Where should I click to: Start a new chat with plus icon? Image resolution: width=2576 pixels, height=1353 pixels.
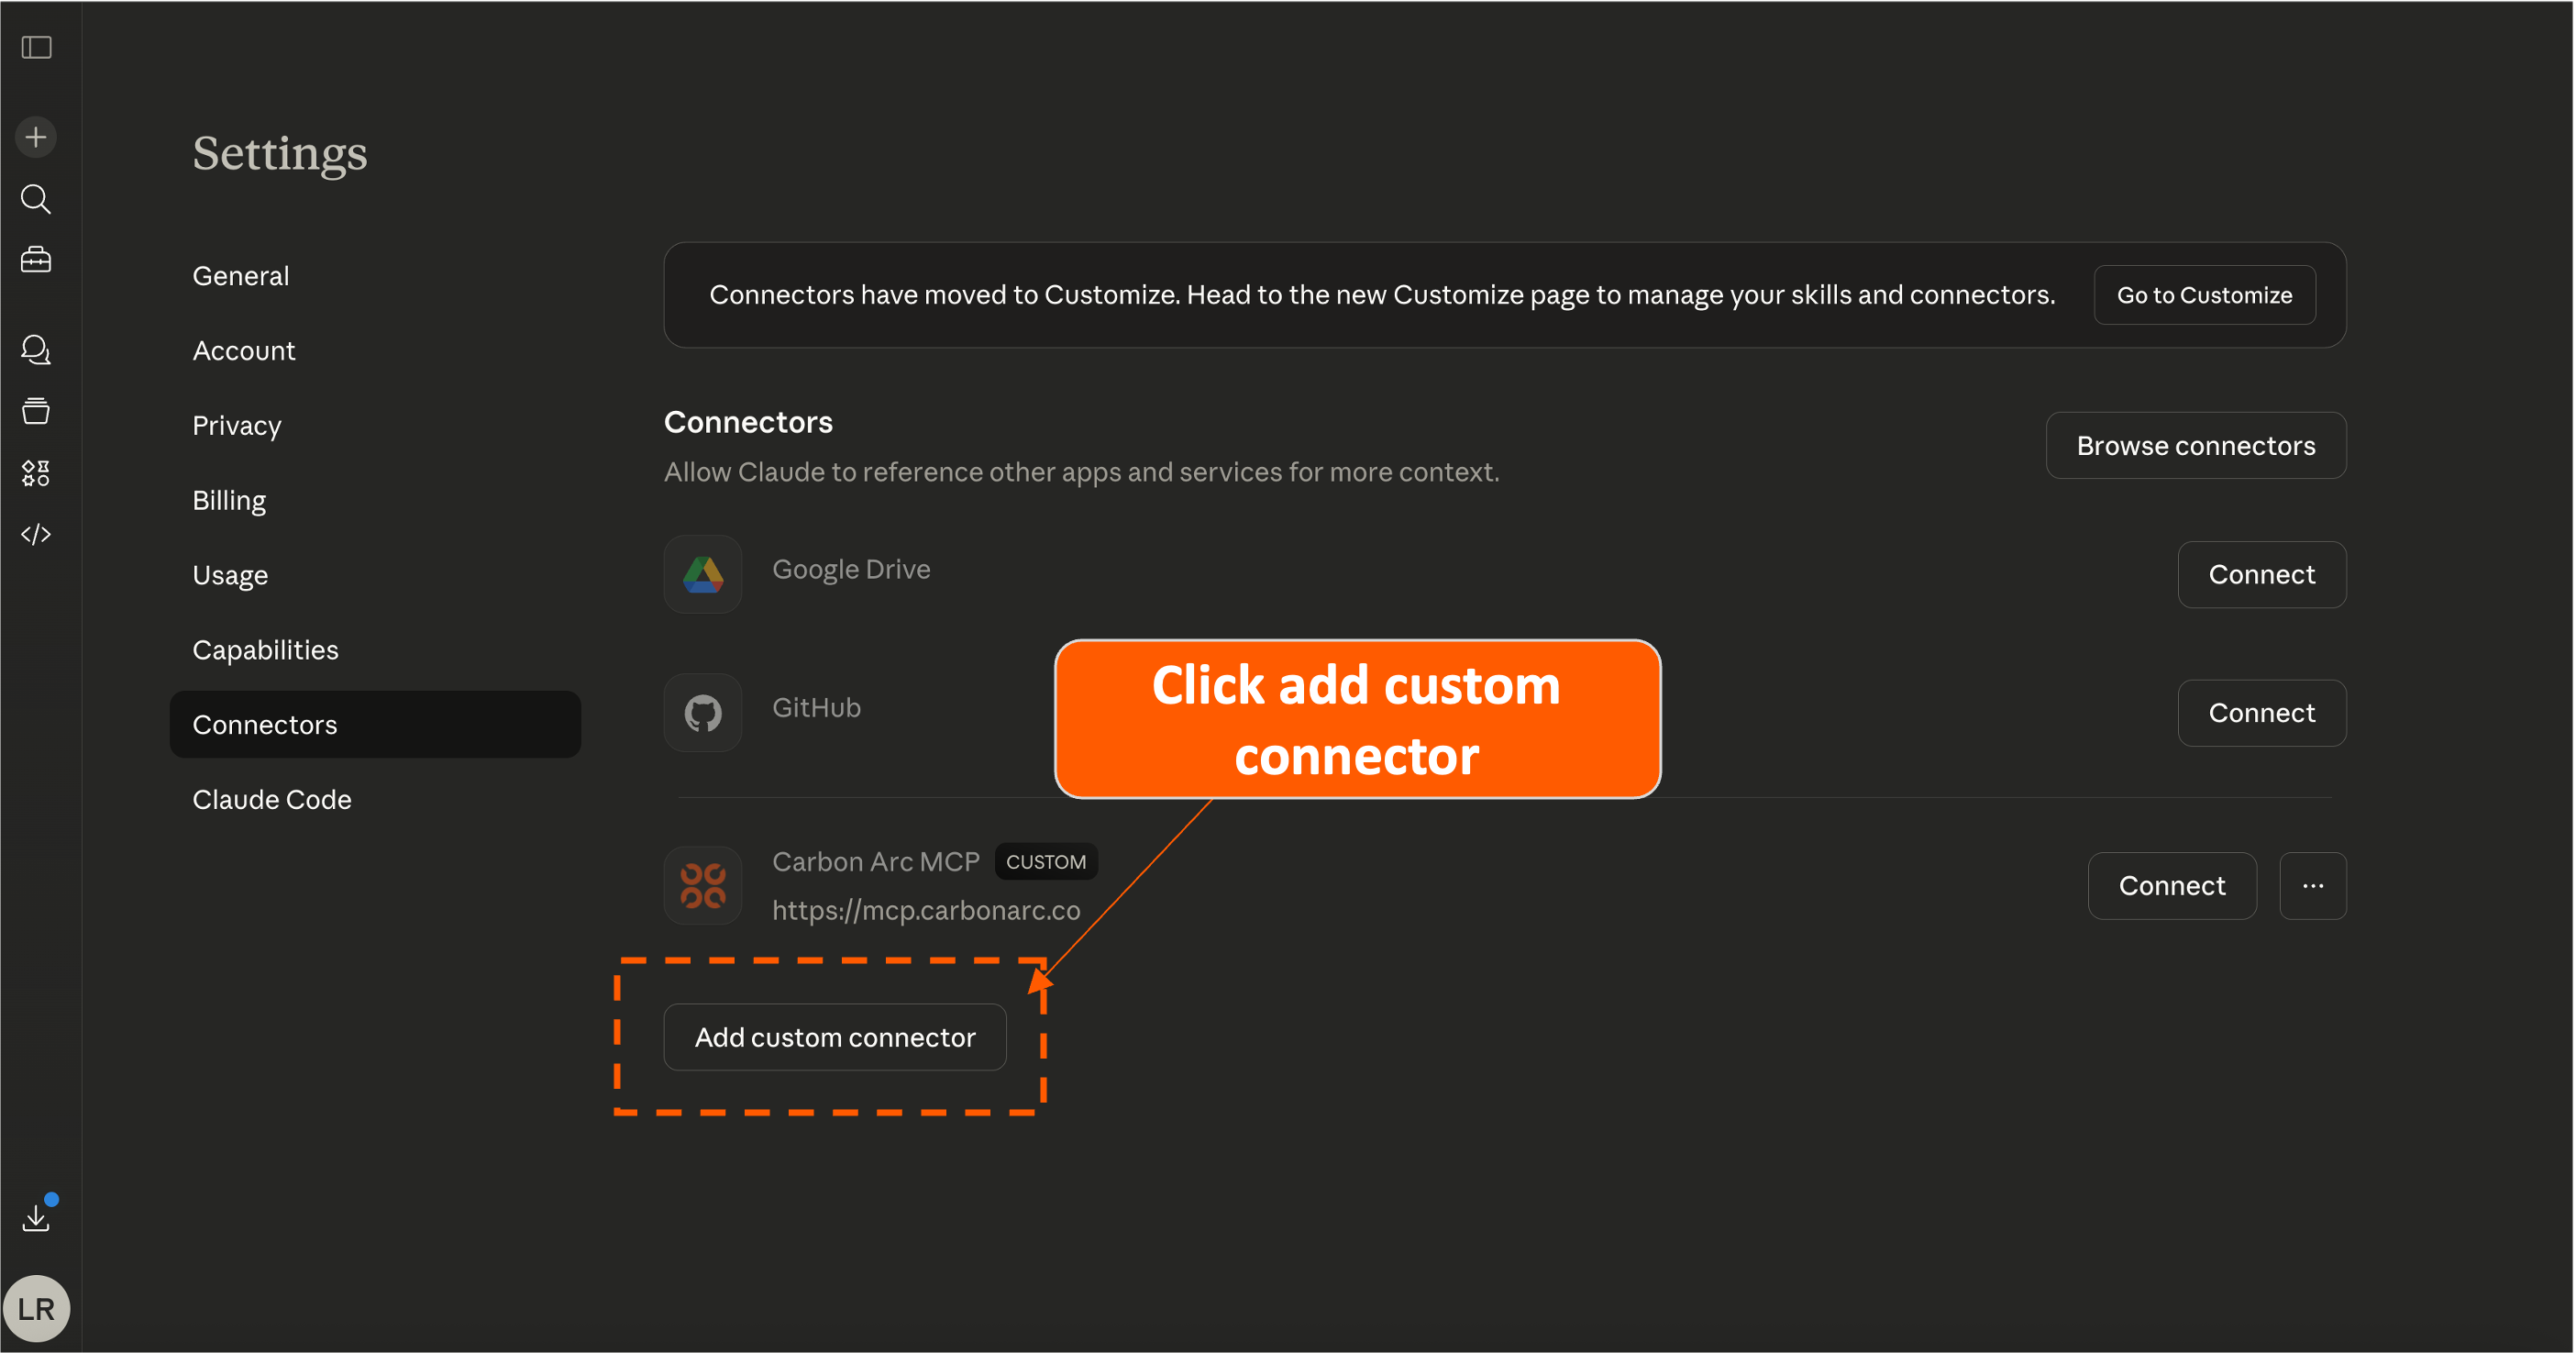[x=36, y=137]
